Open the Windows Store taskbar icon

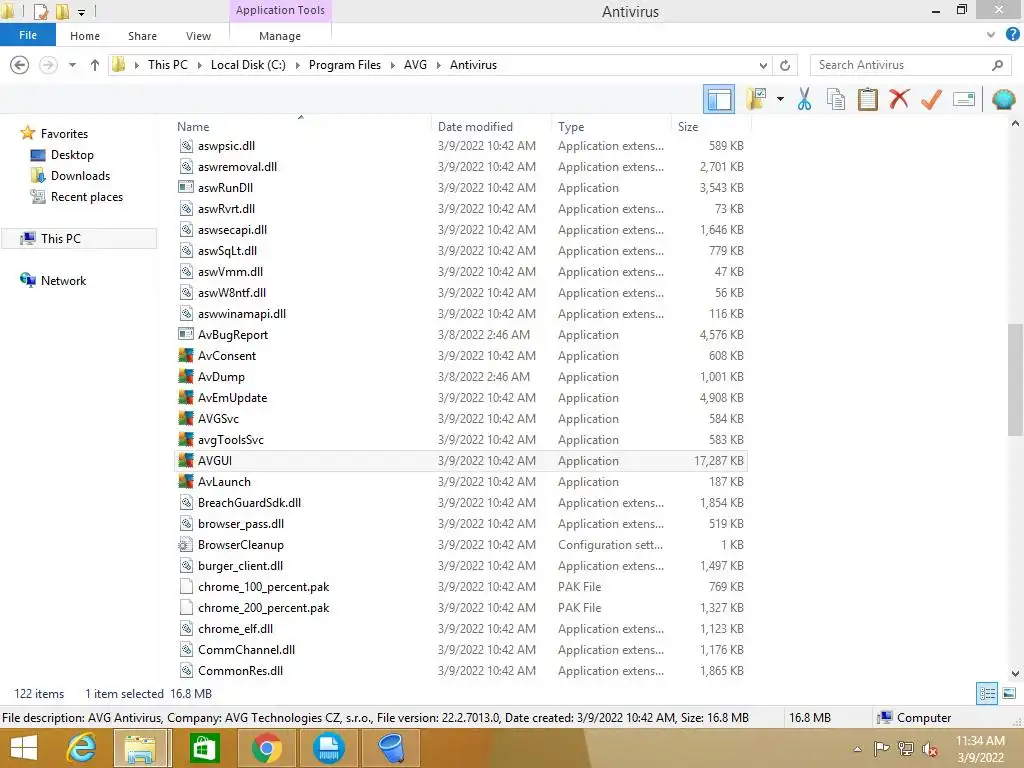(x=204, y=748)
